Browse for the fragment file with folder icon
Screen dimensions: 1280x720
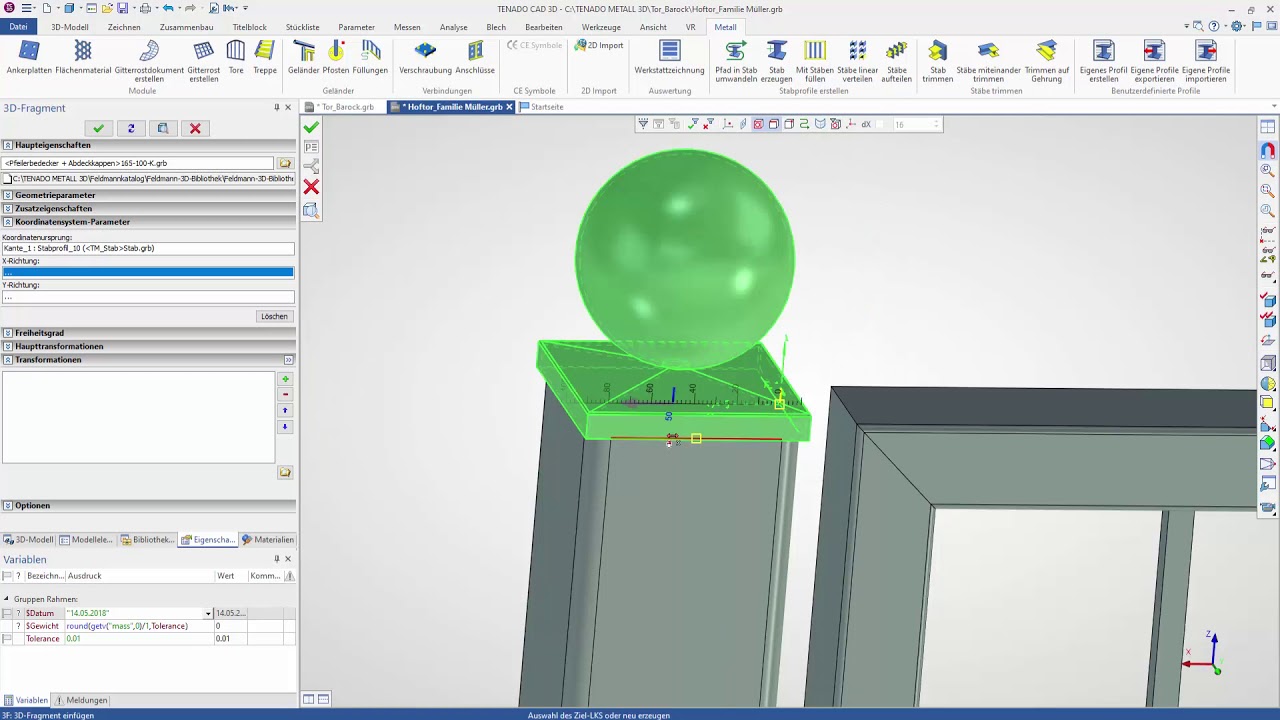click(x=285, y=163)
